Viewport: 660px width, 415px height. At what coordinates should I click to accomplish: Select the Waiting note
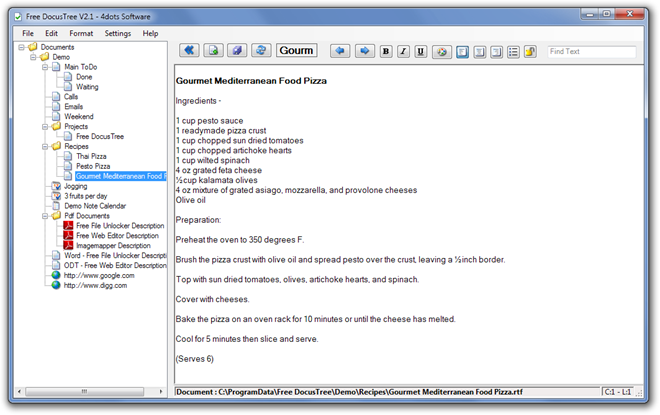[x=87, y=87]
